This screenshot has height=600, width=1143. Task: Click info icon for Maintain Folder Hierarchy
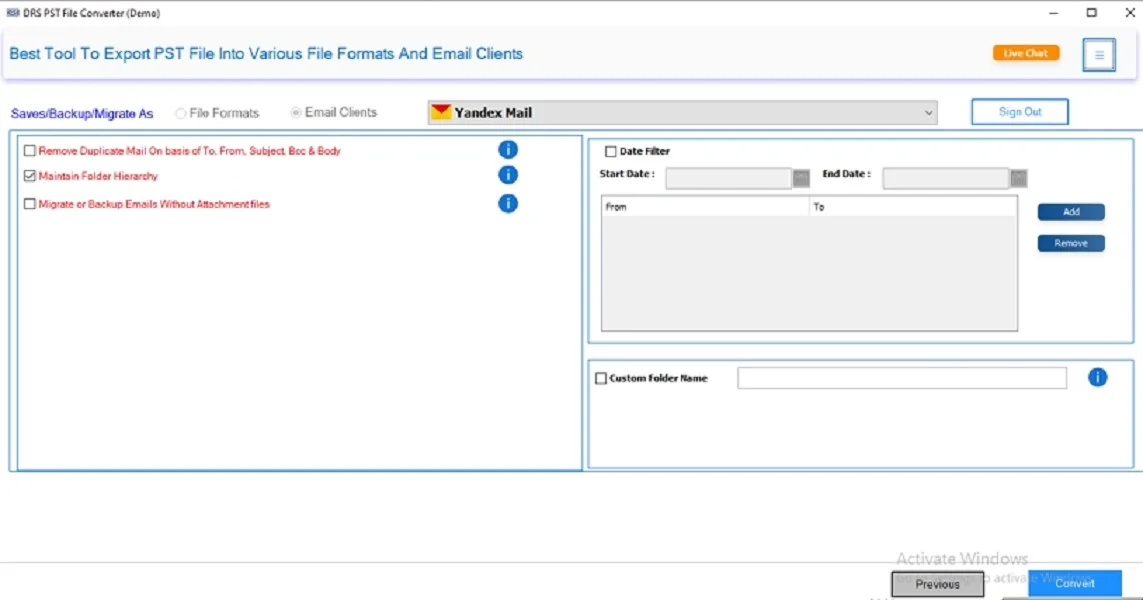pos(508,175)
